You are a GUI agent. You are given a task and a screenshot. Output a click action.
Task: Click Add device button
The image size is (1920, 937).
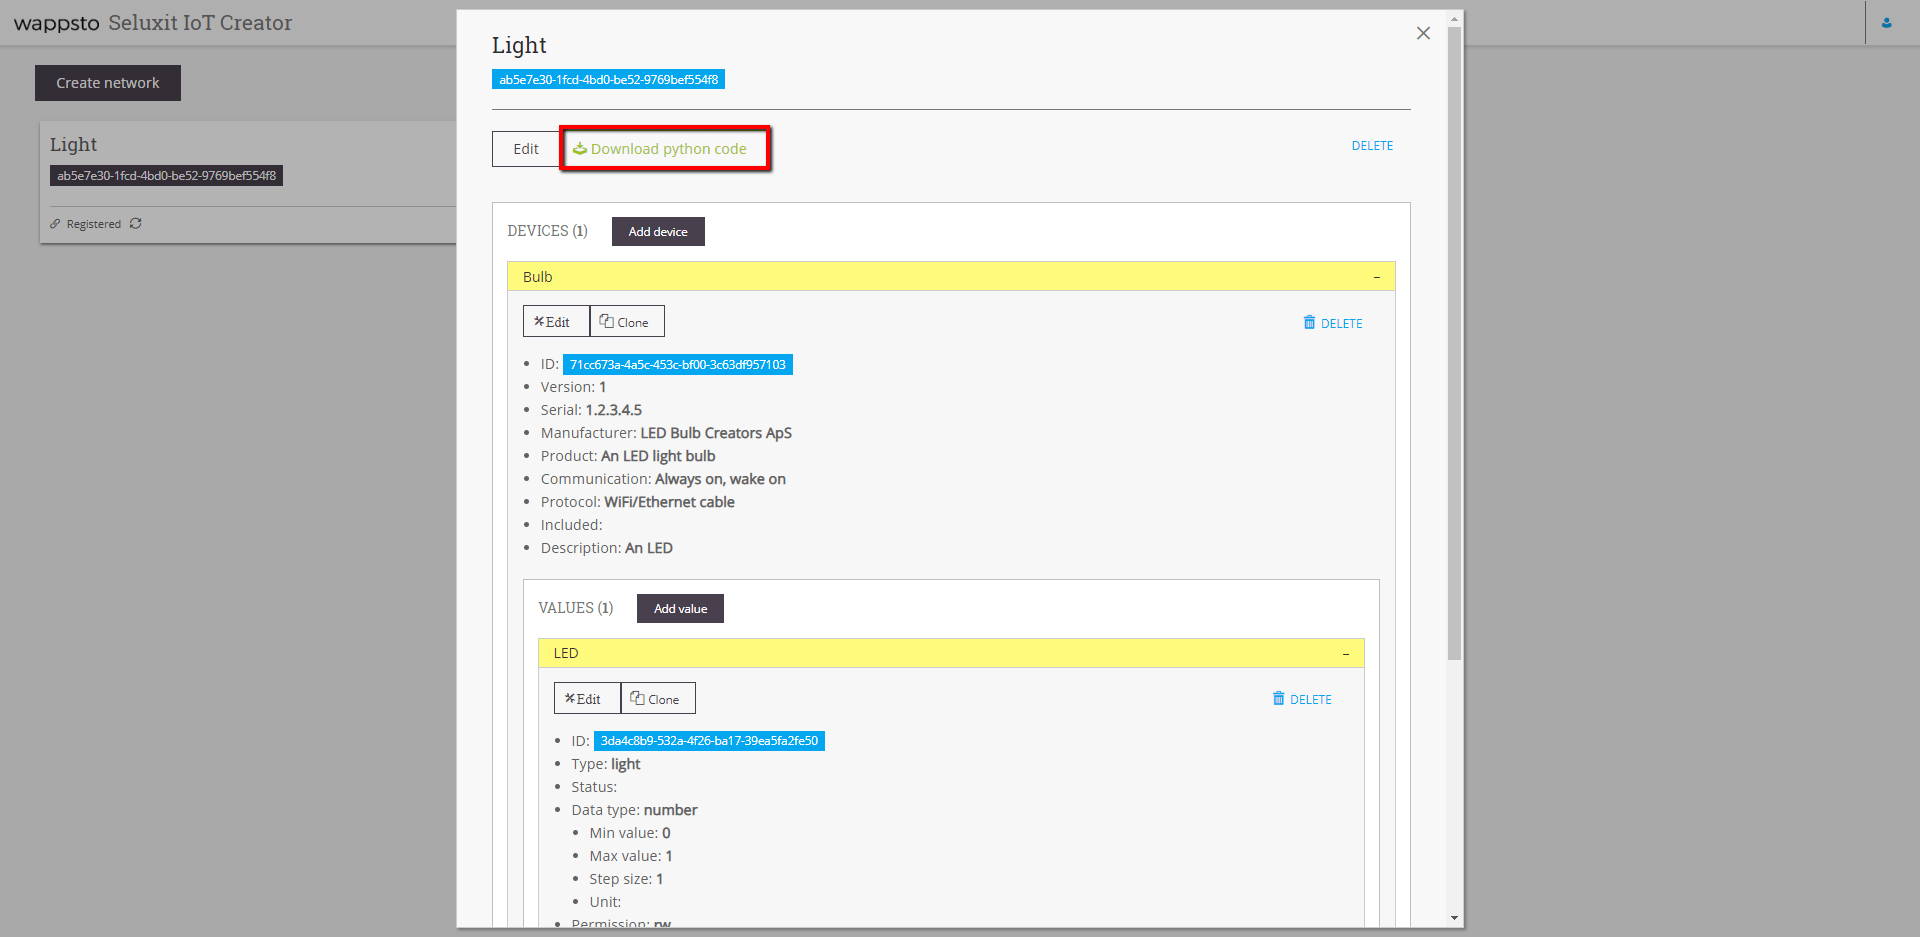tap(658, 232)
